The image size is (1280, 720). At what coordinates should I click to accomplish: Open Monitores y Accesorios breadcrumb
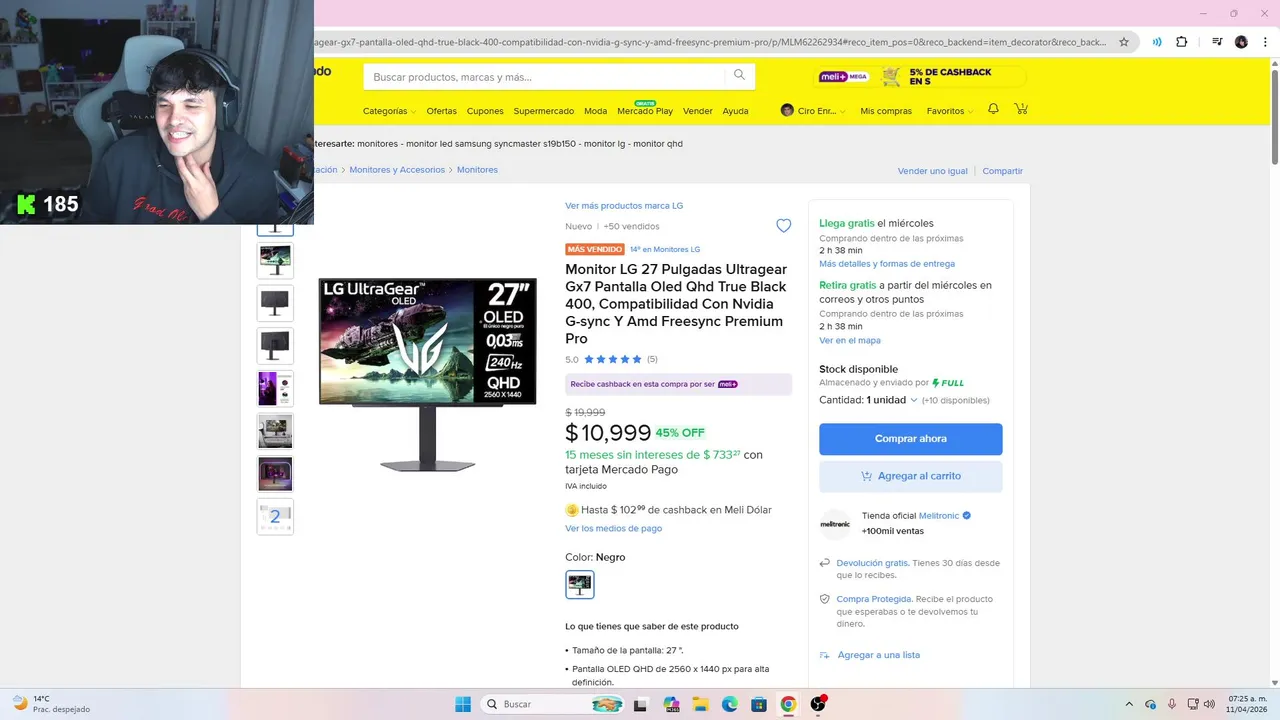coord(397,170)
